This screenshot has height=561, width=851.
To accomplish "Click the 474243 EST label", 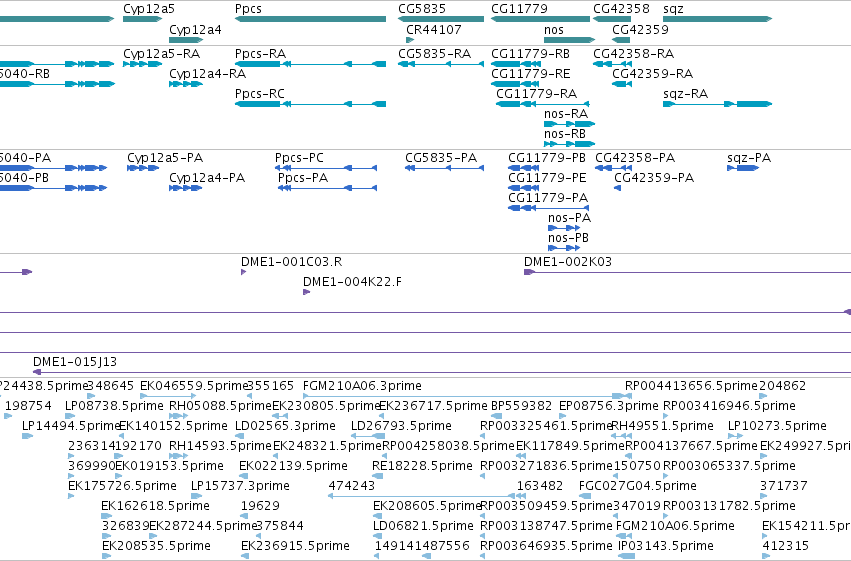I will click(352, 486).
